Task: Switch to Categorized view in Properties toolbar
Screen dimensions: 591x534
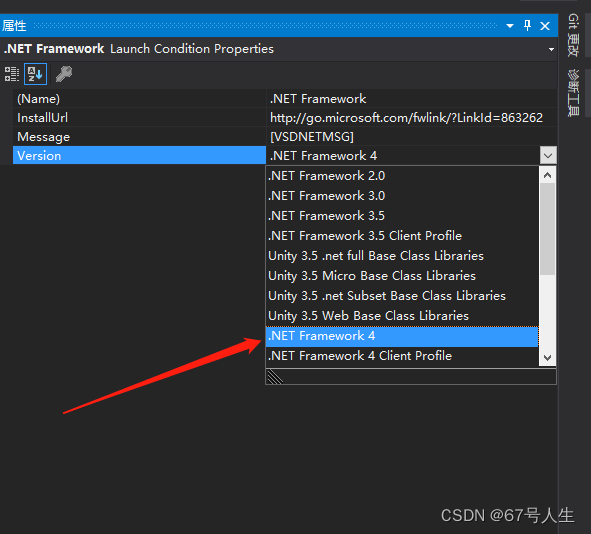Action: (12, 74)
